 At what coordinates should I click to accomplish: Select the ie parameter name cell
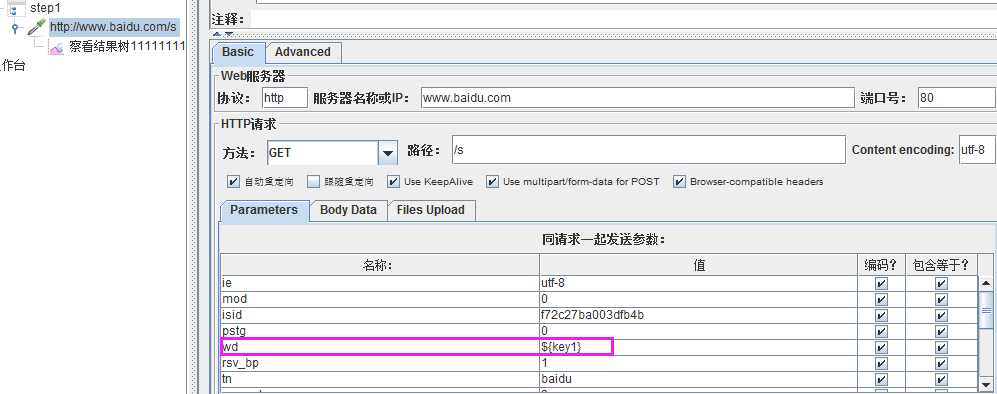click(380, 283)
